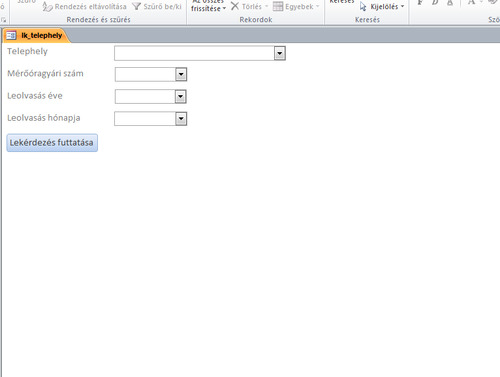The image size is (500, 377).
Task: Click into the Telephely input field
Action: (x=194, y=53)
